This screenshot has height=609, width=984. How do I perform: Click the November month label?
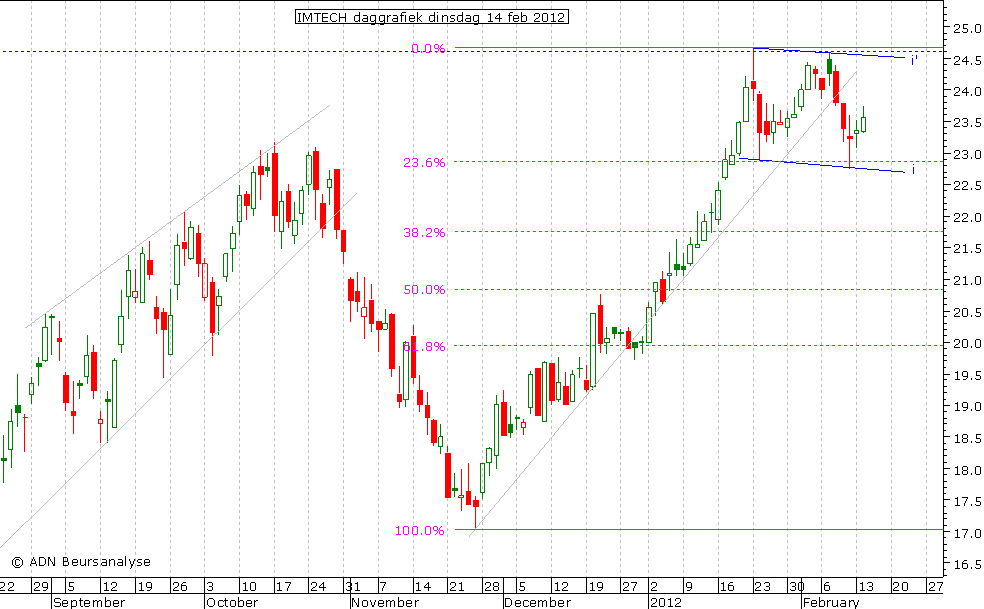pyautogui.click(x=385, y=603)
